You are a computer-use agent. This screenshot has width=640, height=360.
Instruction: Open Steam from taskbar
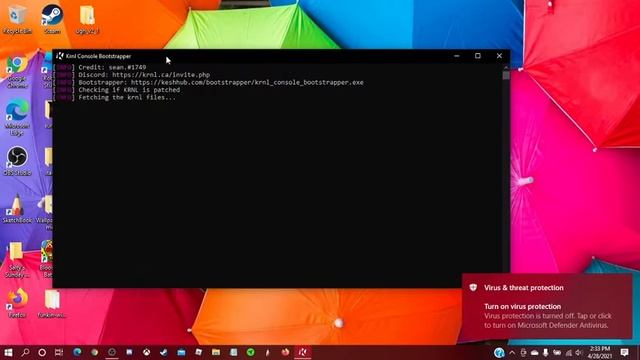[x=164, y=352]
